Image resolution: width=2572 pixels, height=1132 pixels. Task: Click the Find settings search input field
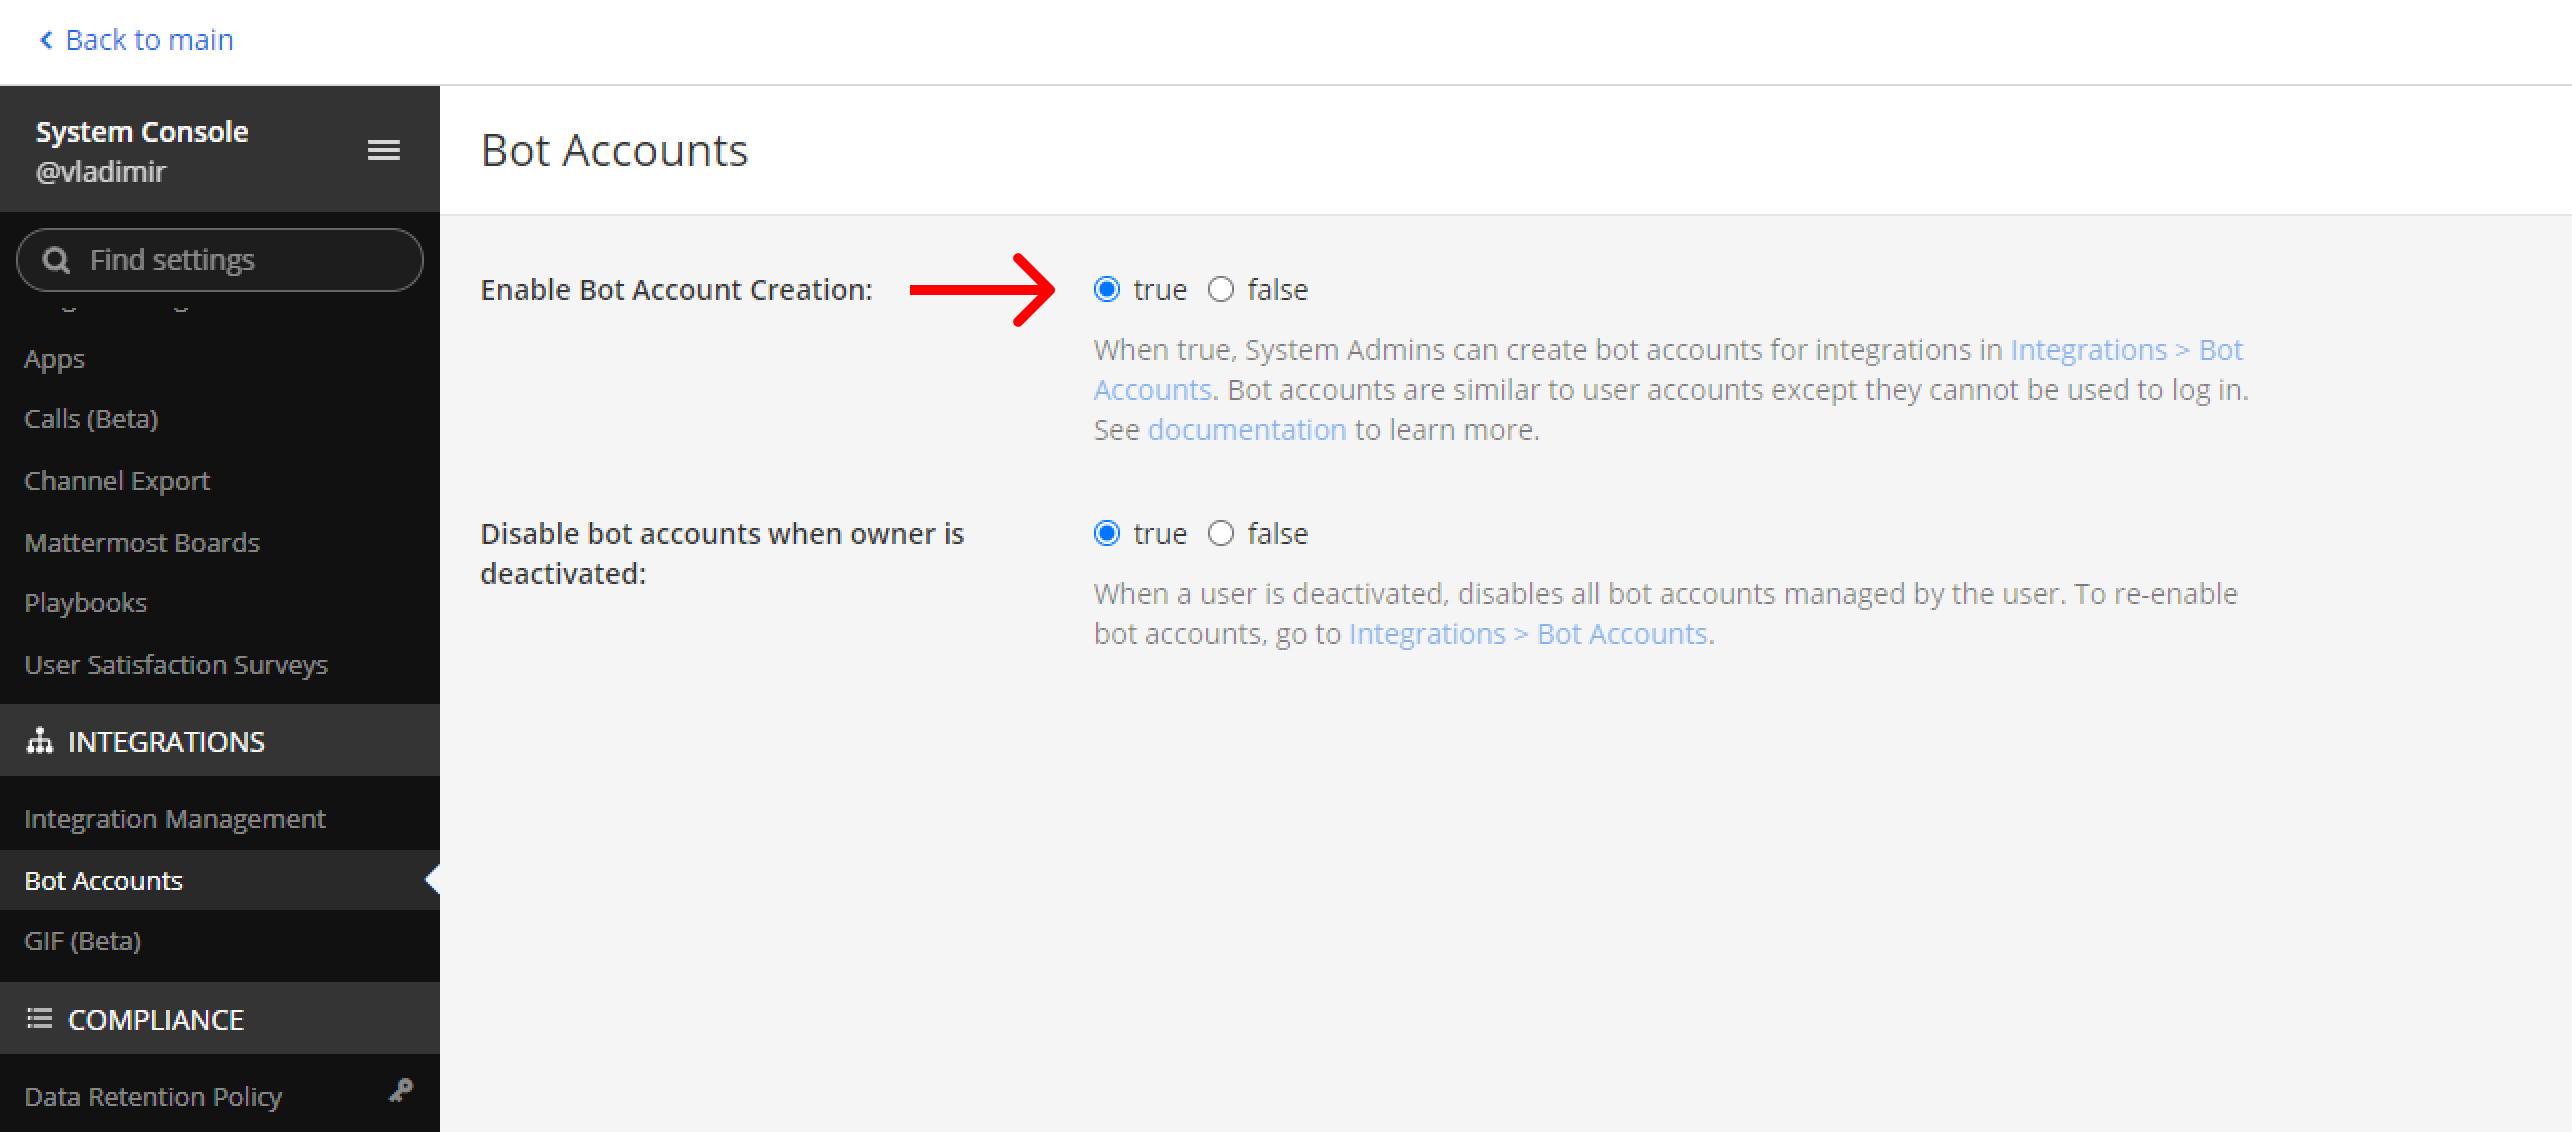coord(220,259)
